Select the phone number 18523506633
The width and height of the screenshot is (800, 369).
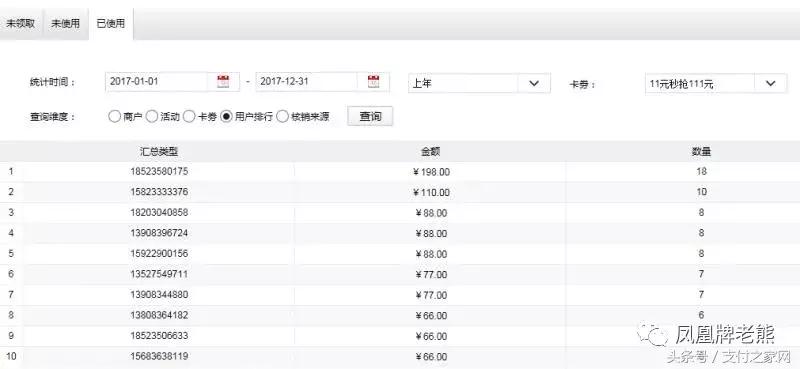coord(159,336)
